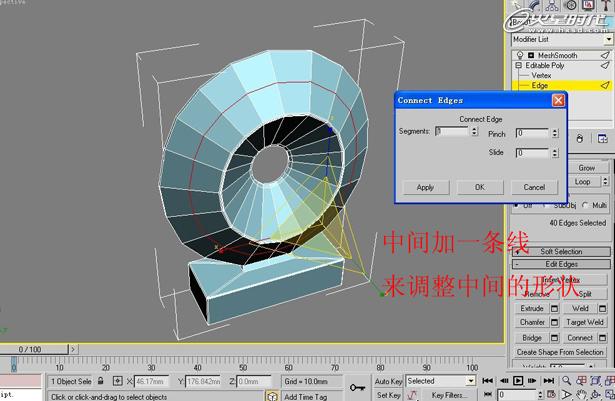Open the Extrude settings box icon

pos(554,309)
